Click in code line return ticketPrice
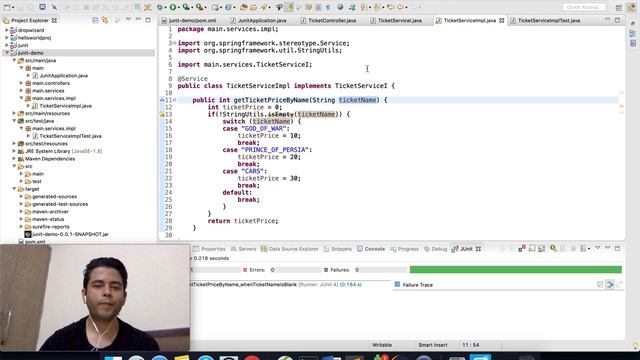 pos(243,221)
